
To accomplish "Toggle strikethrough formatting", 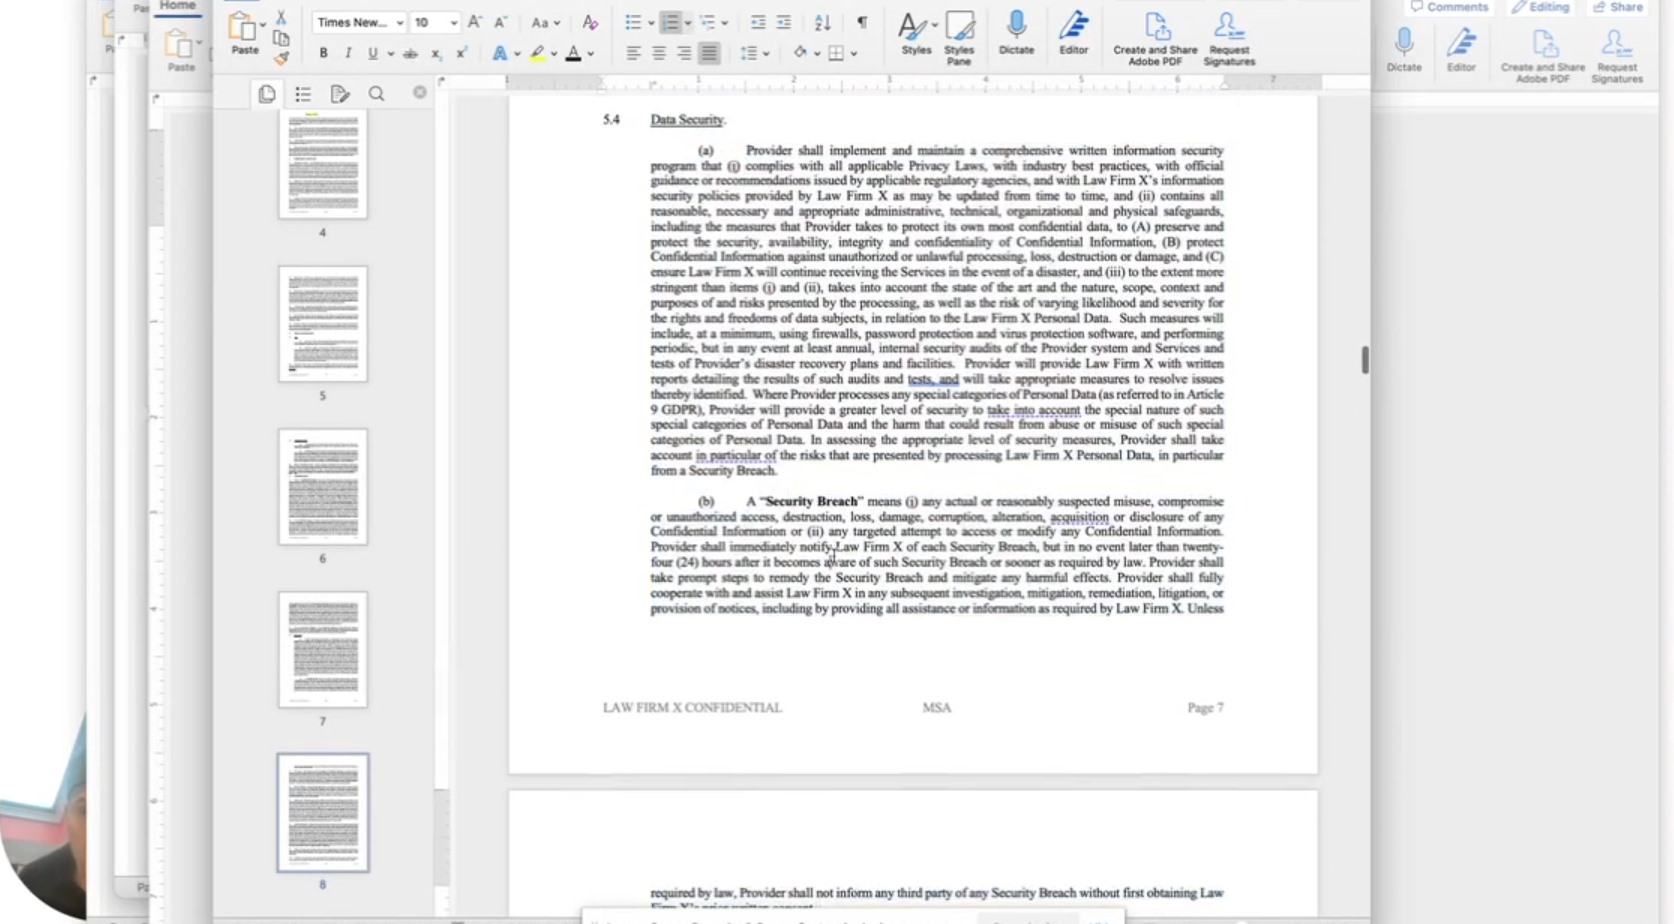I will (410, 53).
